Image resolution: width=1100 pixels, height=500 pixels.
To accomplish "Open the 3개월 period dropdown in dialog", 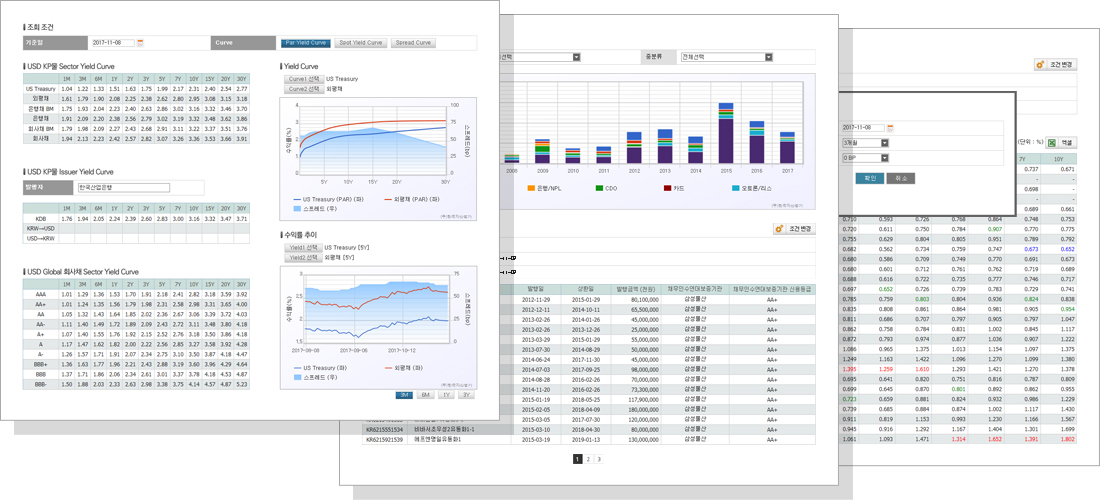I will click(x=865, y=143).
